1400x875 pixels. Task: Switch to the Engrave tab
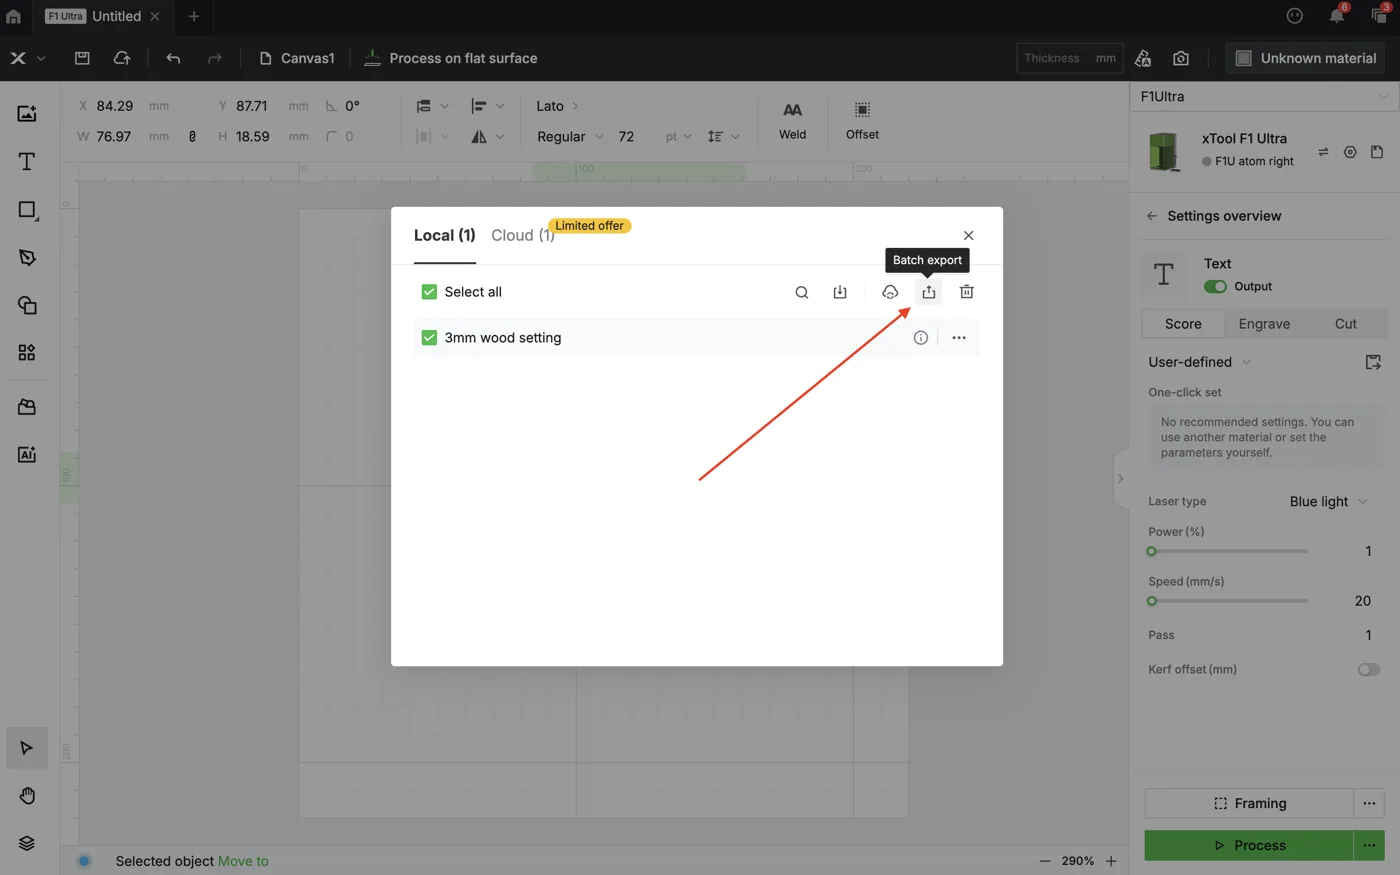point(1264,324)
